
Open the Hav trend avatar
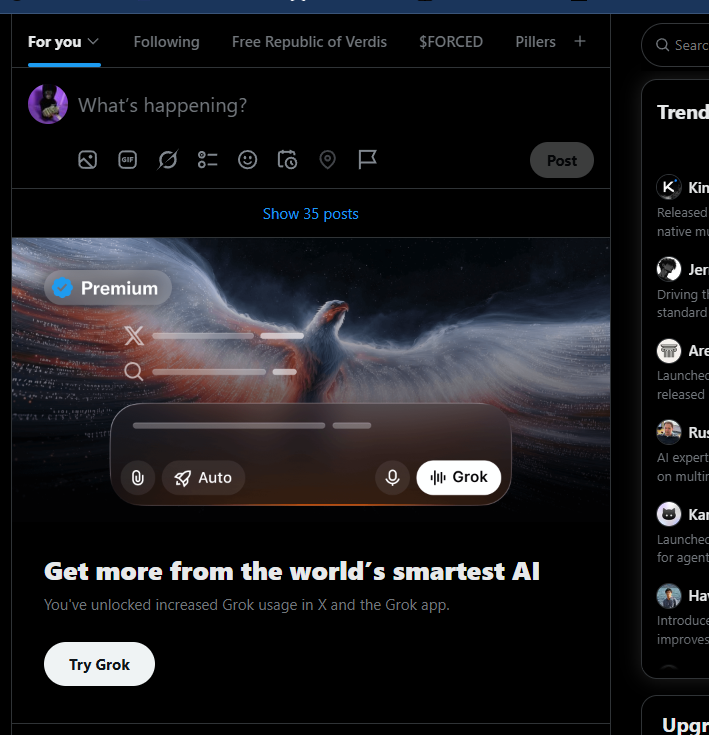coord(669,596)
